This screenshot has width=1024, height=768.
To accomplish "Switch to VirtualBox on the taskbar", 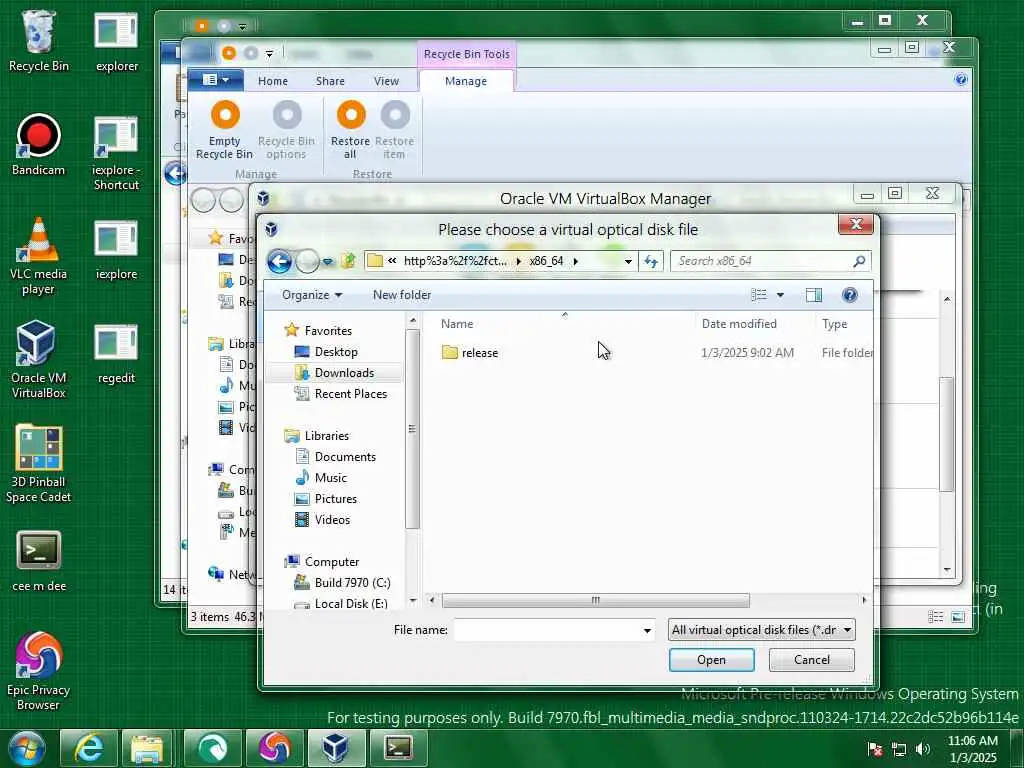I will pos(336,748).
